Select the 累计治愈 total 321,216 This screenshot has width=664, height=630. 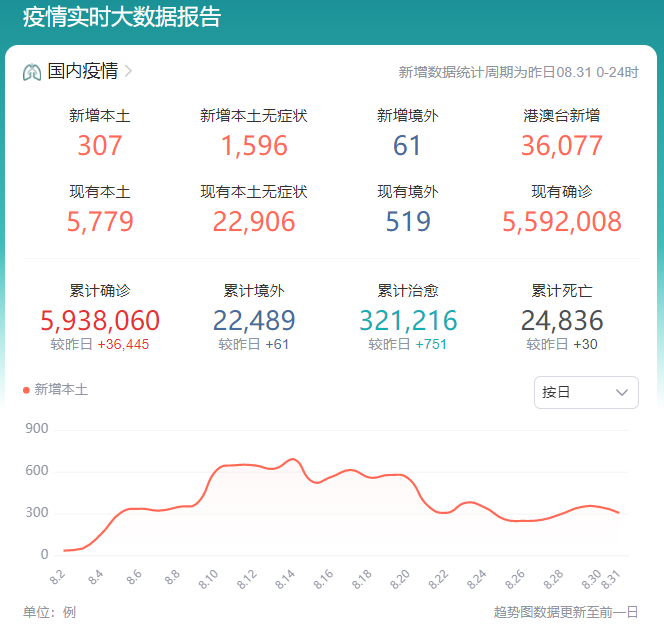tap(408, 321)
